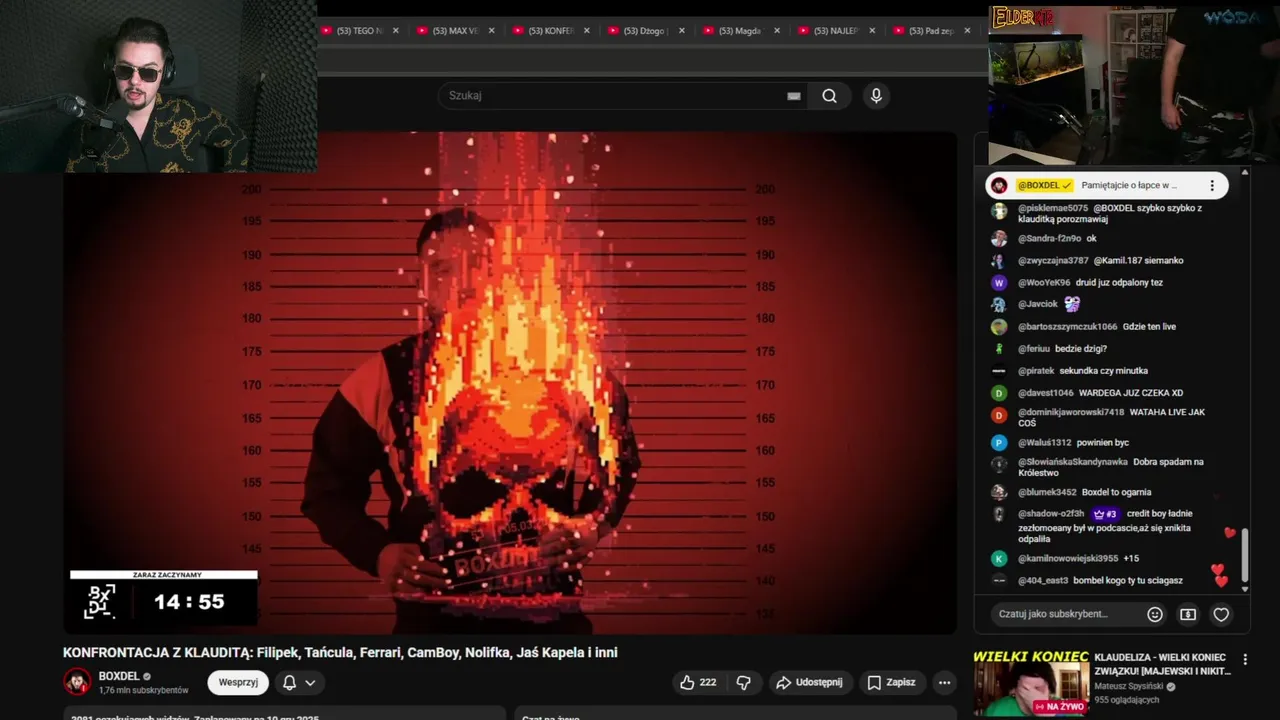
Task: Click the D avatar of @davest1046
Action: pos(999,393)
